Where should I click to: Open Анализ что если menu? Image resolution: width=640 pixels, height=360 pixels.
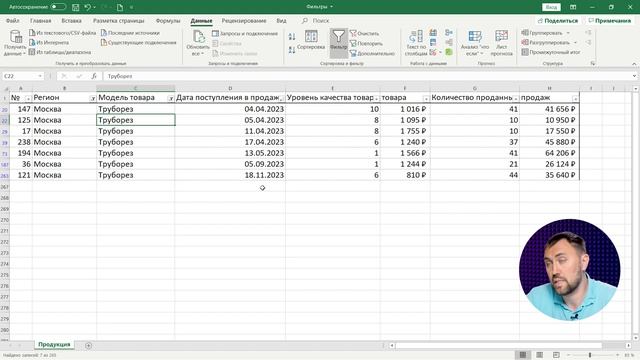click(x=475, y=43)
